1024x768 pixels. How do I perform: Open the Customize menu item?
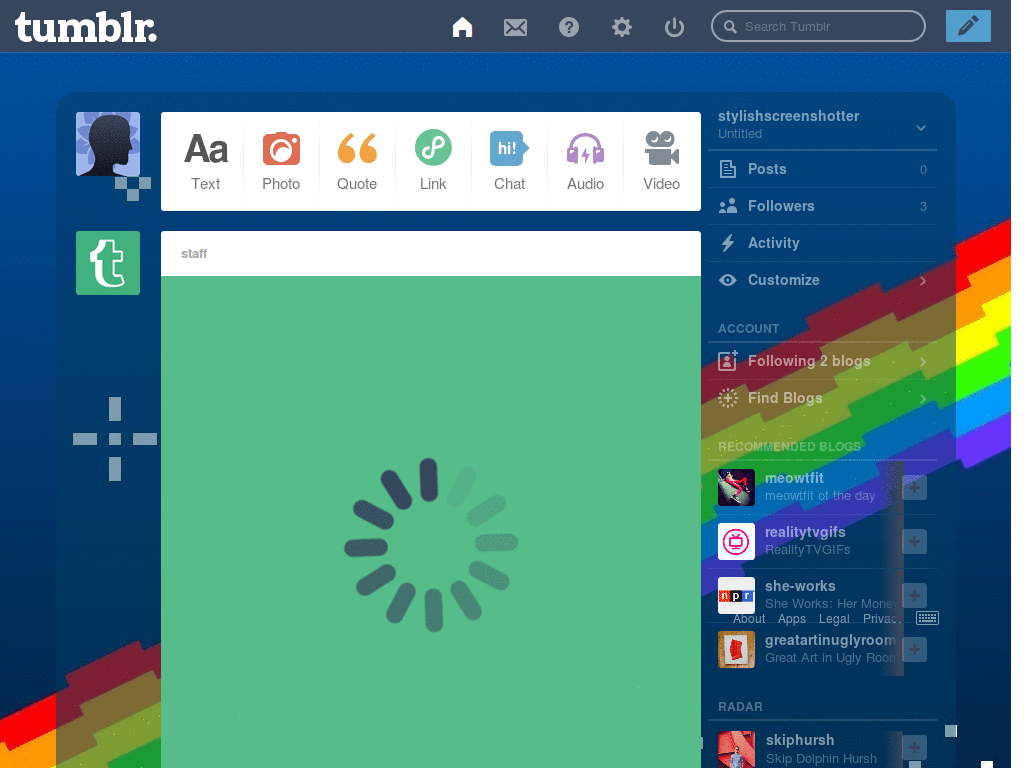822,280
